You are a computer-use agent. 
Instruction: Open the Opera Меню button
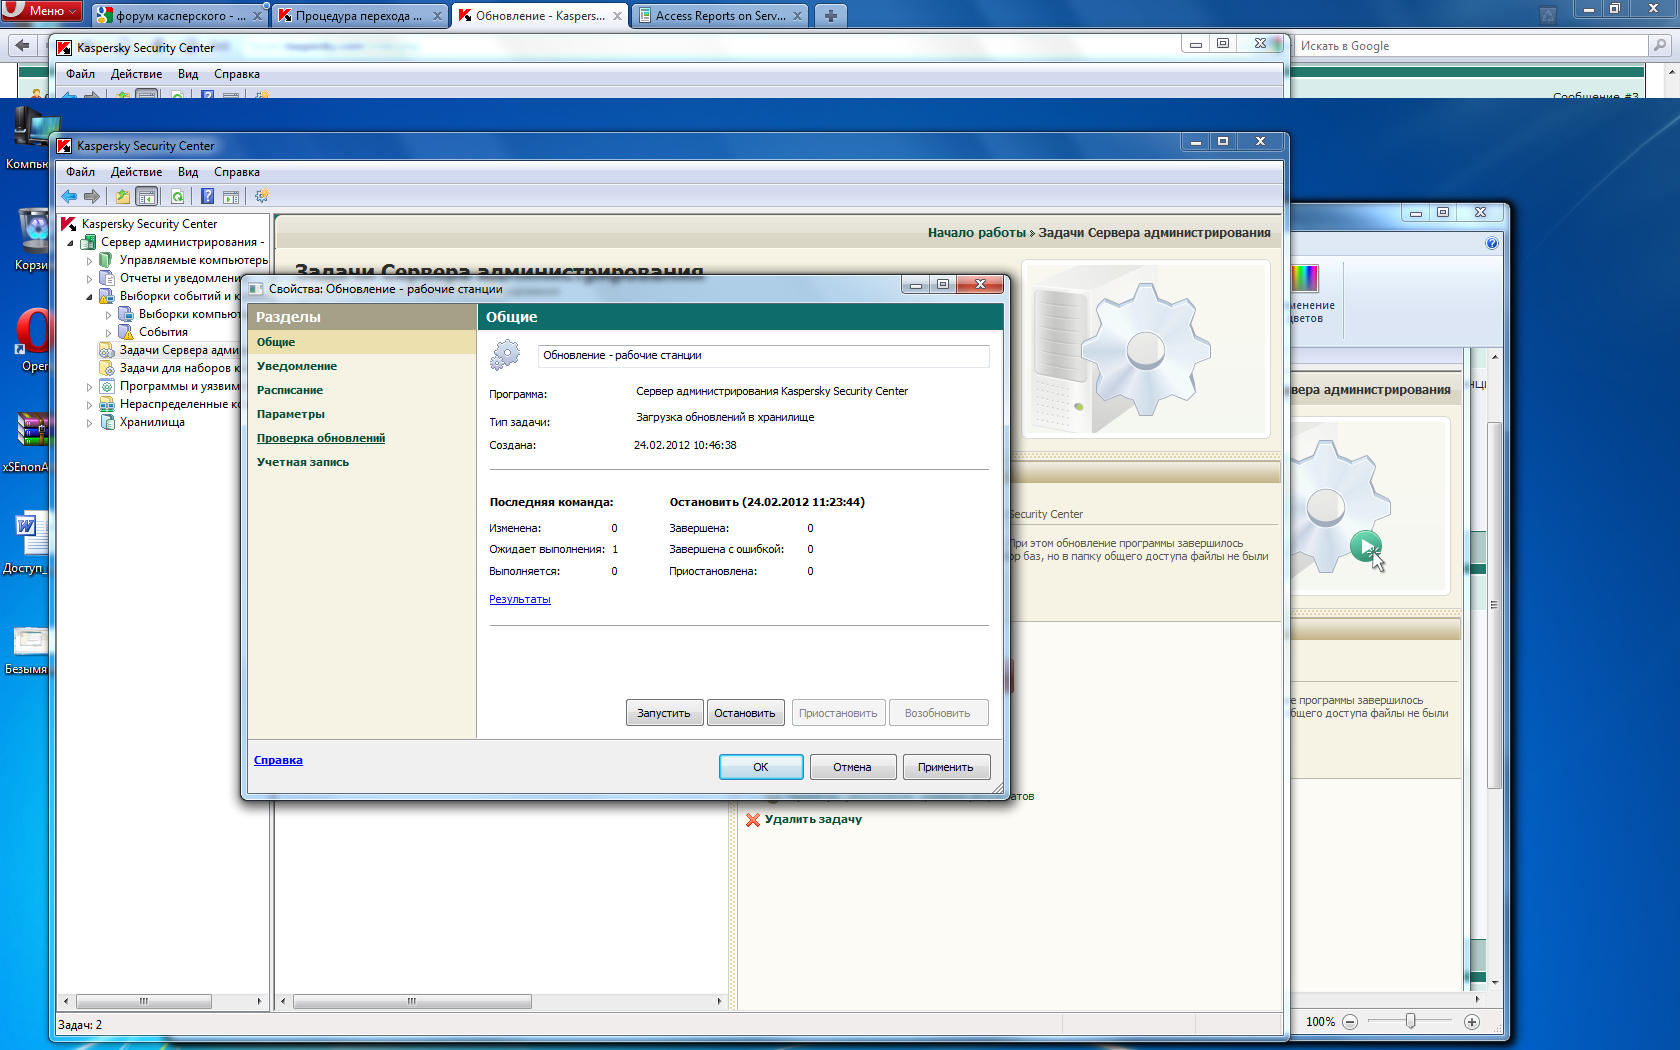click(41, 10)
